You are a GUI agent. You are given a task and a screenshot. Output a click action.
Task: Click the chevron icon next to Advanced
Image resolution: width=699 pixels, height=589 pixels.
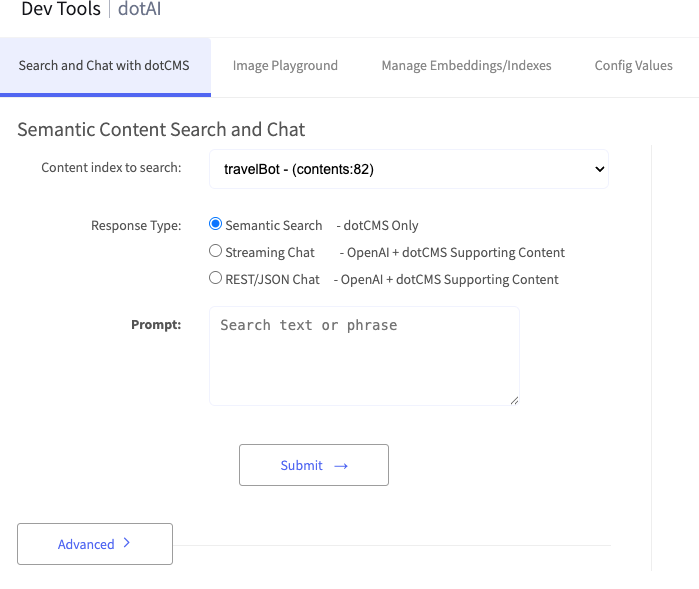coord(126,544)
